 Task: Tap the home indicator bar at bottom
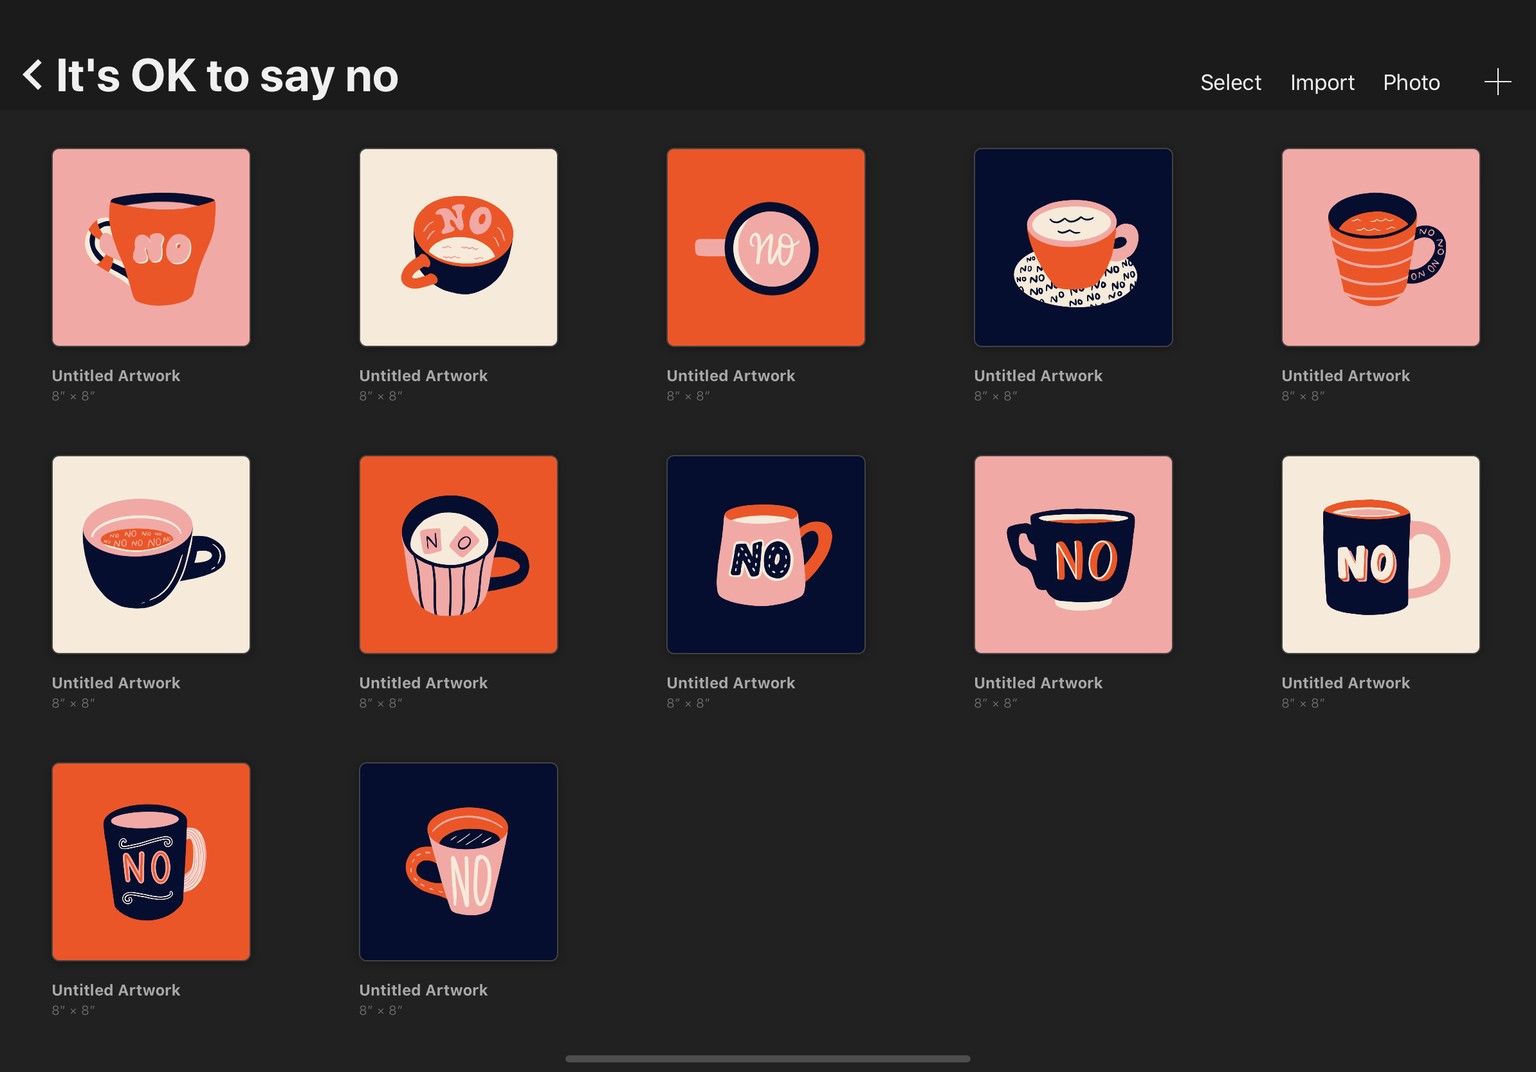coord(768,1058)
